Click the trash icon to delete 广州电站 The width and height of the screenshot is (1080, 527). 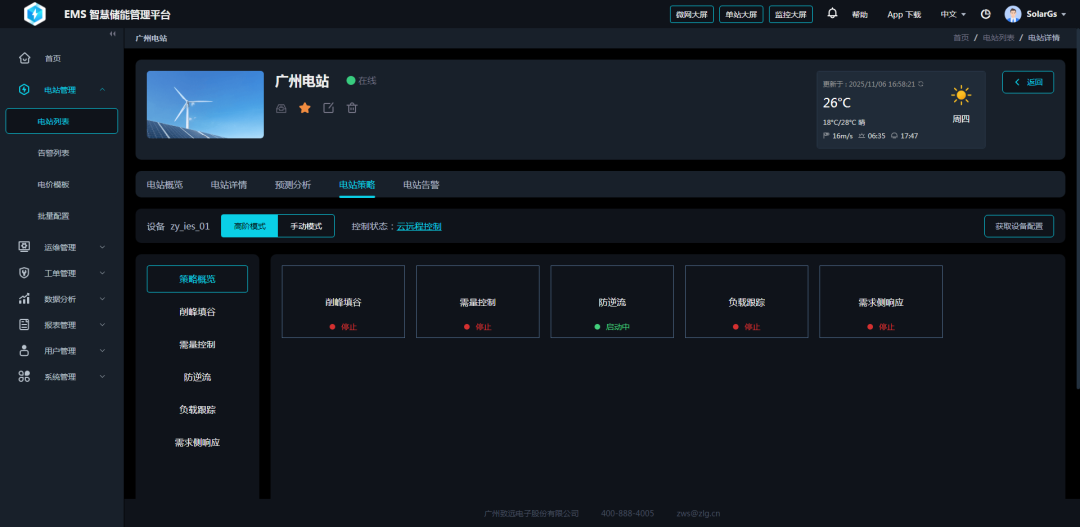coord(352,108)
